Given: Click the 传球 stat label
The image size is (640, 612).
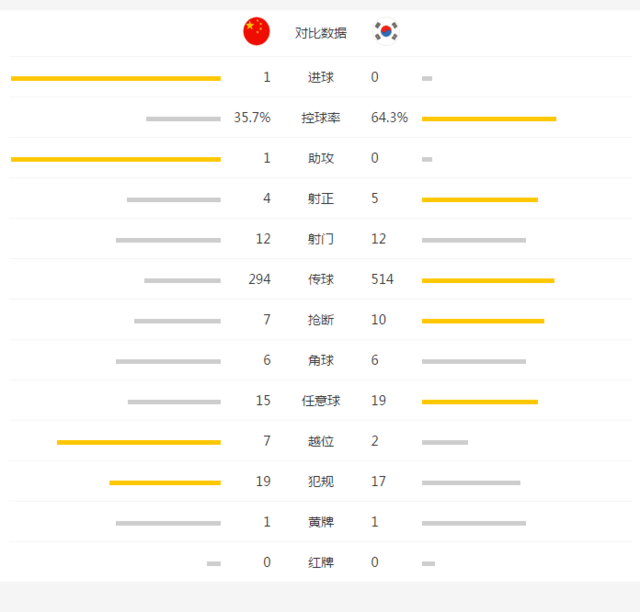Looking at the screenshot, I should 320,280.
